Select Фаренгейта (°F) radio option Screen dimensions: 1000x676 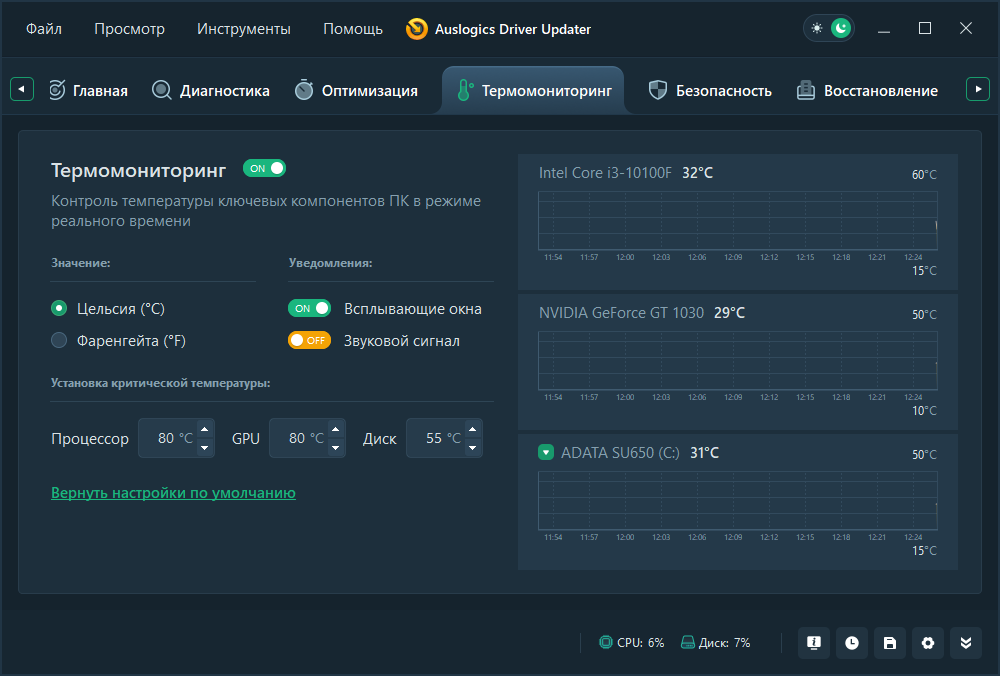(x=59, y=341)
